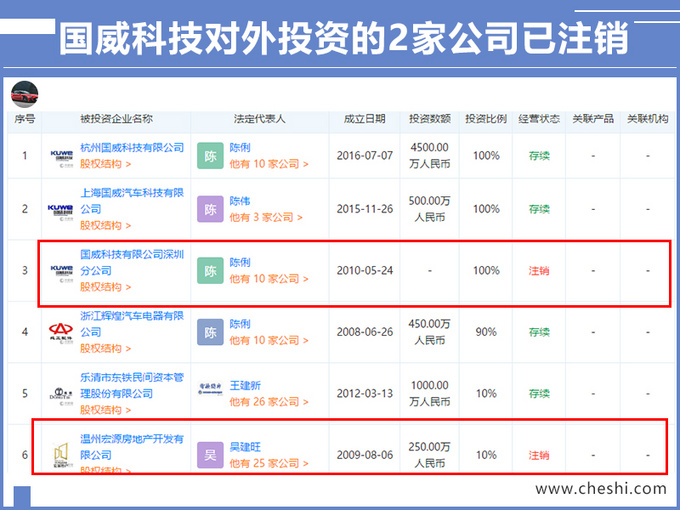Screen dimensions: 680x510
Task: Expand 他有 25 家公司 for 吴建旺
Action: click(269, 464)
